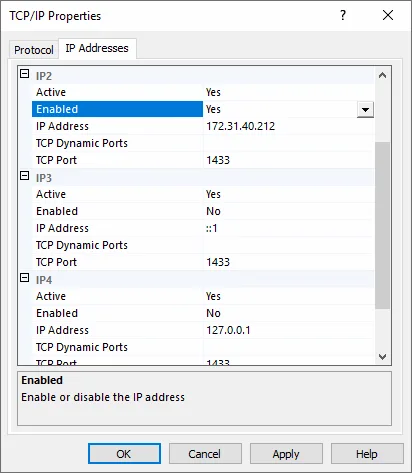Click the IP2 section header label
This screenshot has height=473, width=412.
tap(44, 76)
